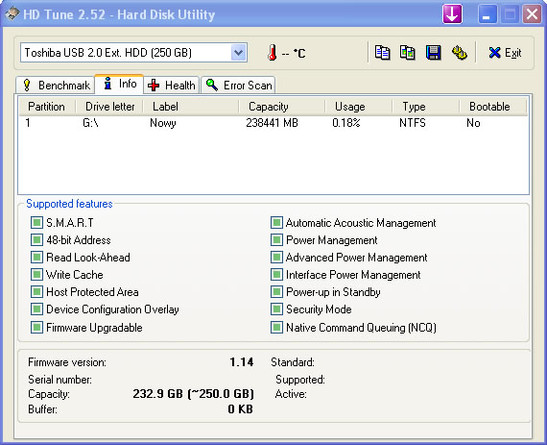This screenshot has height=445, width=547.
Task: Copy screenshot to clipboard icon
Action: coord(407,53)
